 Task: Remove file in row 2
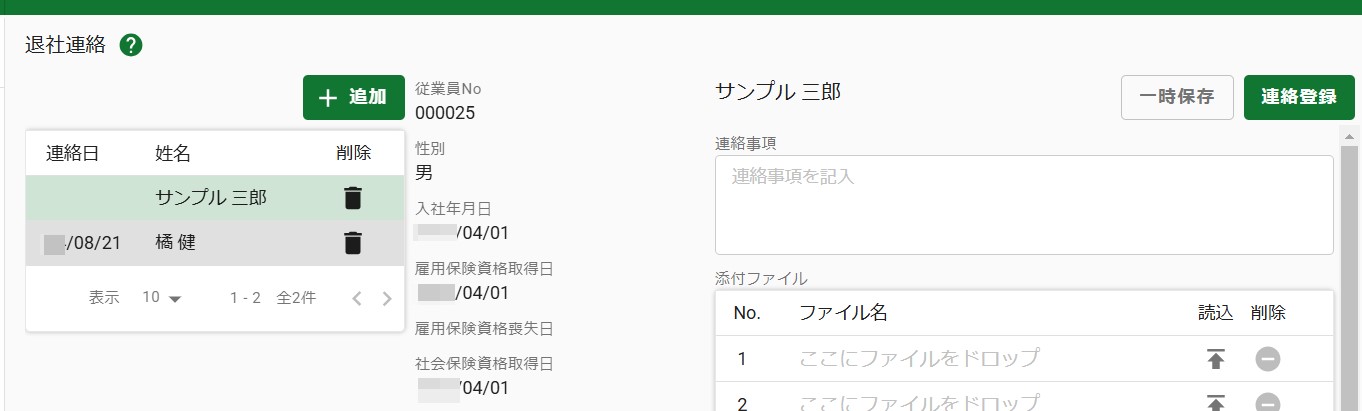1268,402
